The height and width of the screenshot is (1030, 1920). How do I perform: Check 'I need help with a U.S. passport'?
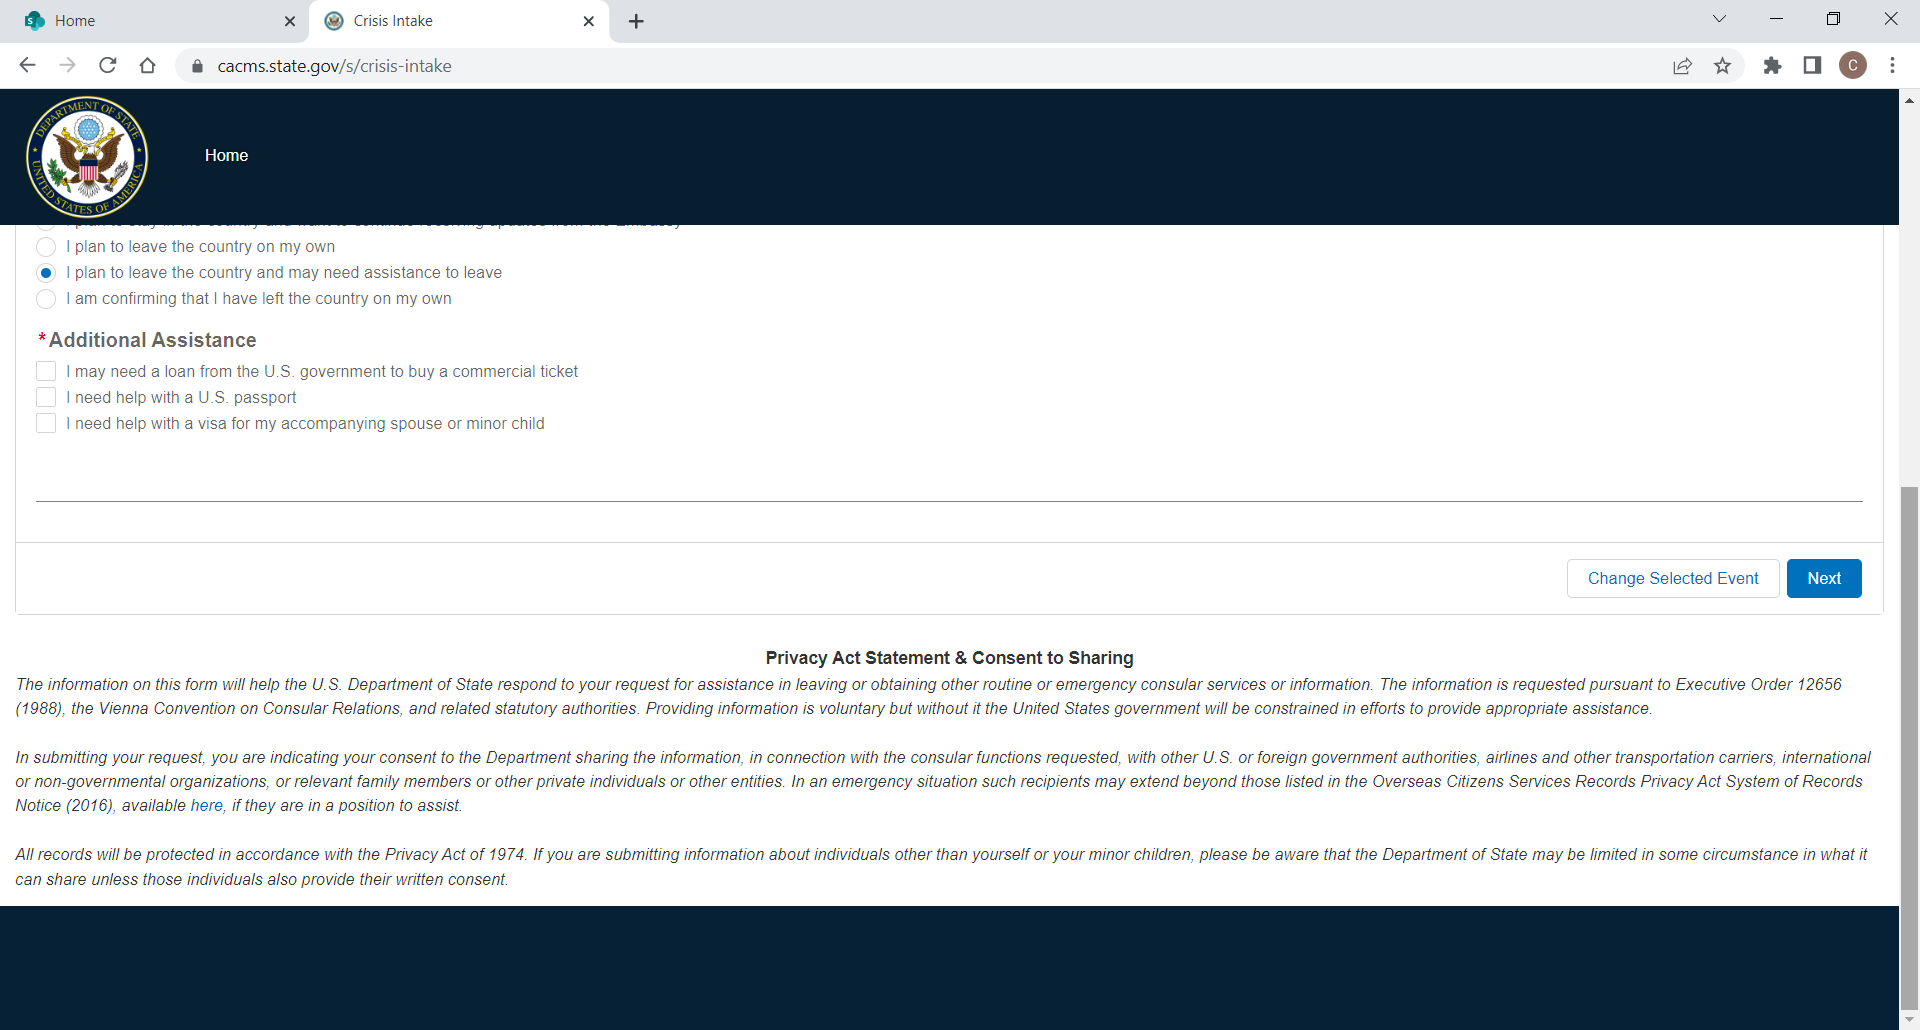46,397
